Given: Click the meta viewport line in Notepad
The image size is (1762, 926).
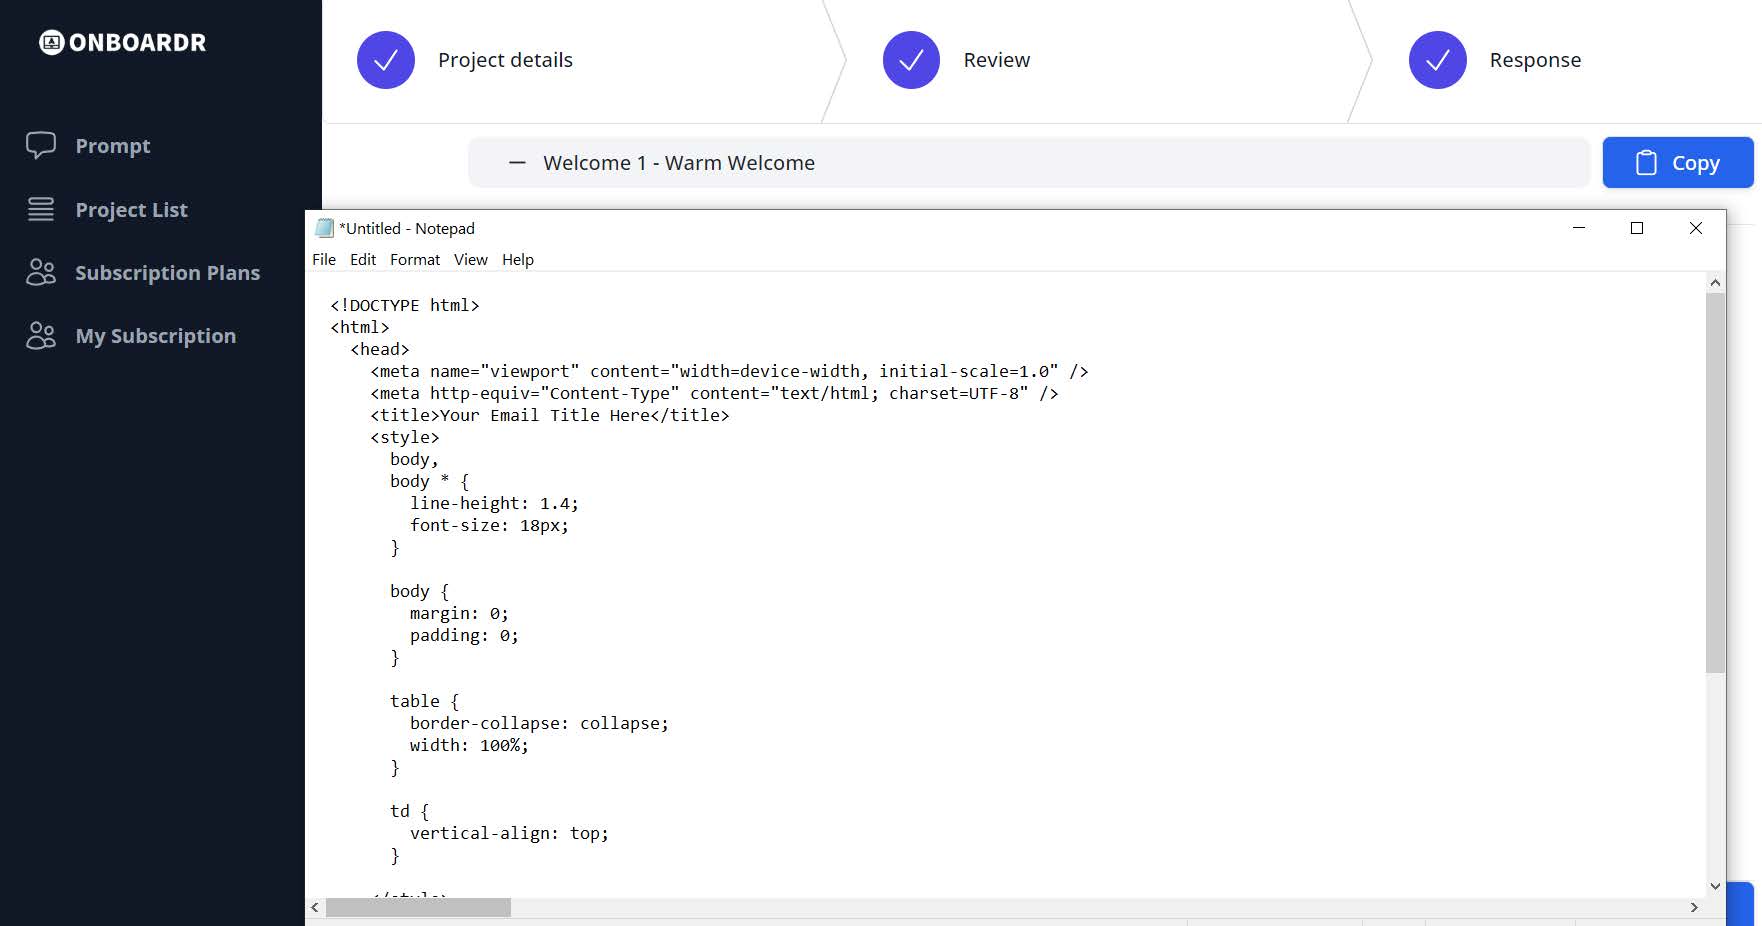Looking at the screenshot, I should 729,372.
